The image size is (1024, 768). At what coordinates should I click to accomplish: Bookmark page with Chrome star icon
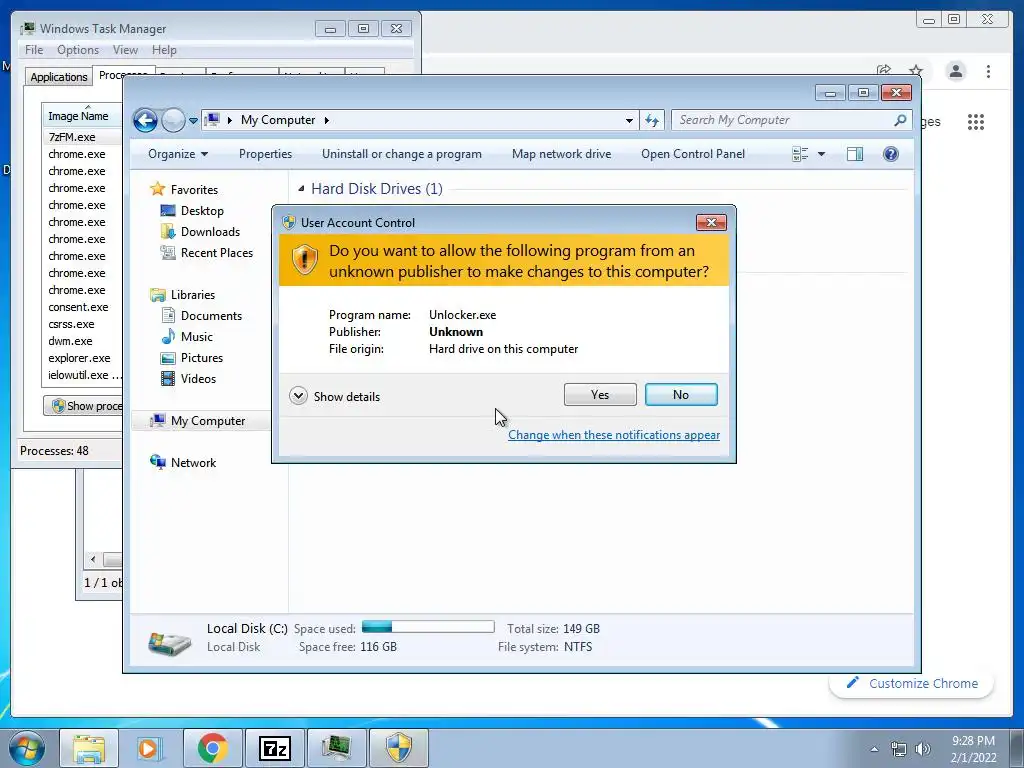click(x=916, y=71)
